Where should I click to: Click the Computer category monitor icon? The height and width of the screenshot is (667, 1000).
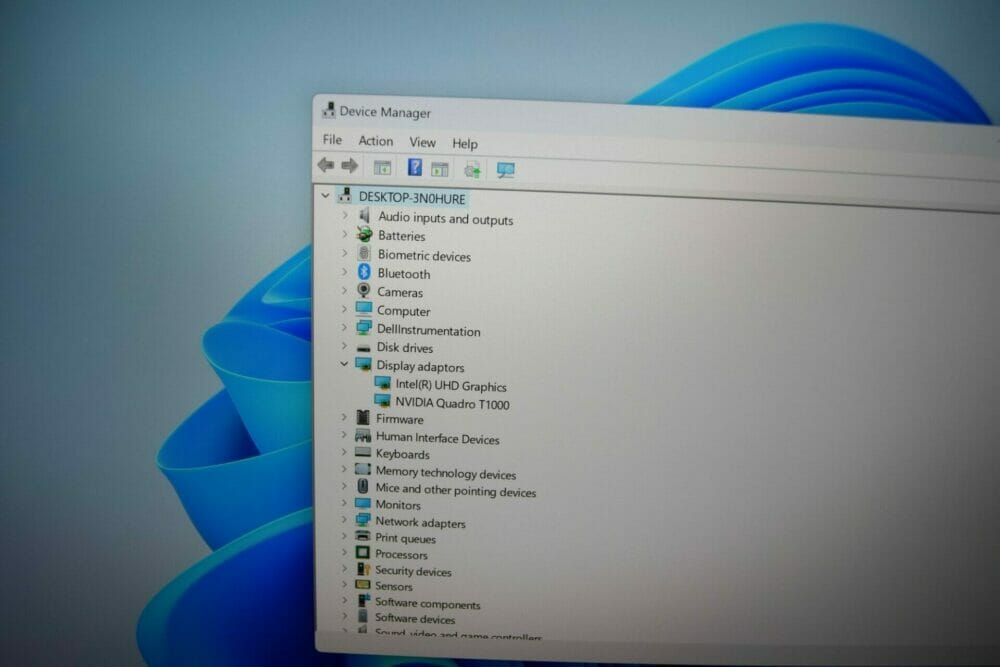click(x=364, y=309)
